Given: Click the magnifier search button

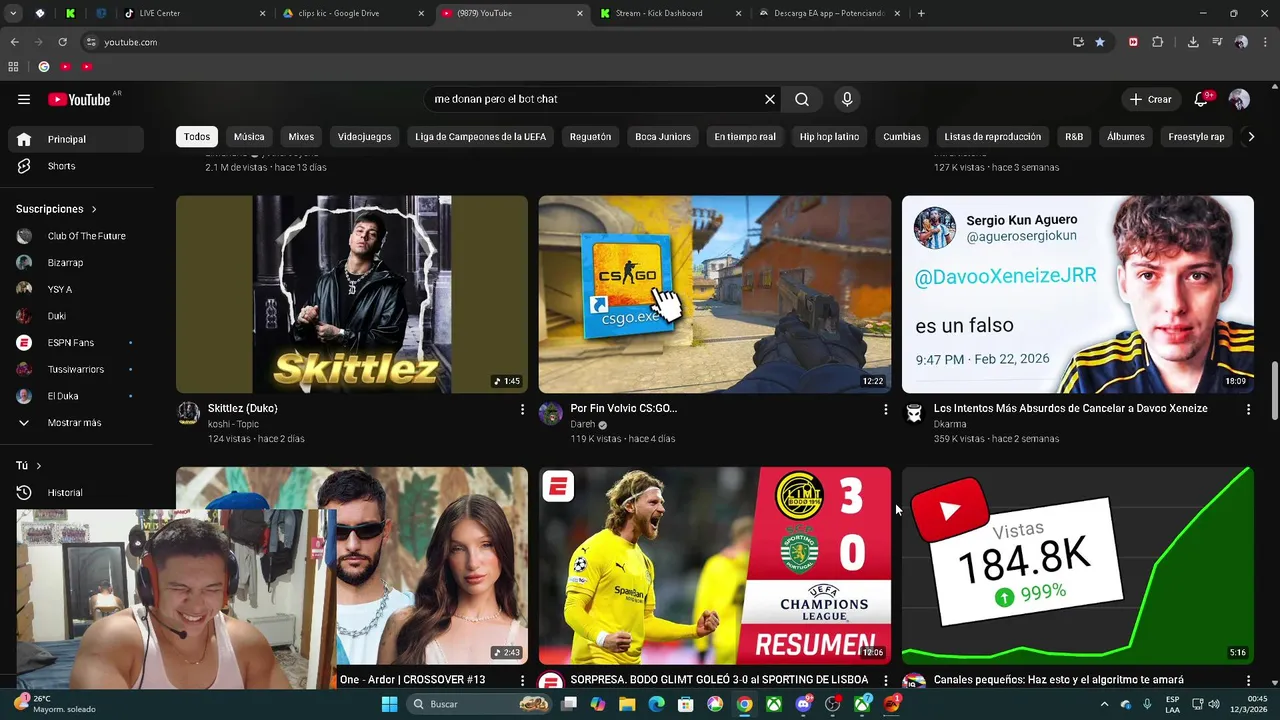Looking at the screenshot, I should point(802,99).
